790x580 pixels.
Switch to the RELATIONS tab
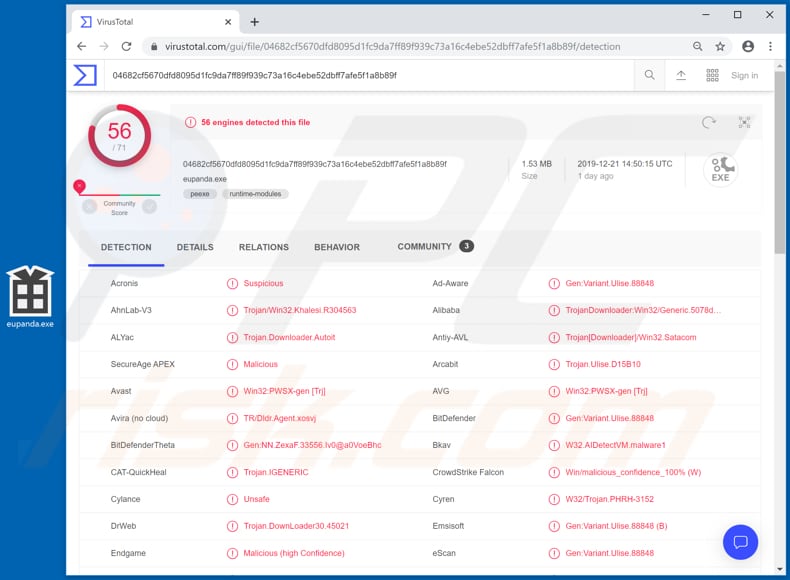(263, 247)
